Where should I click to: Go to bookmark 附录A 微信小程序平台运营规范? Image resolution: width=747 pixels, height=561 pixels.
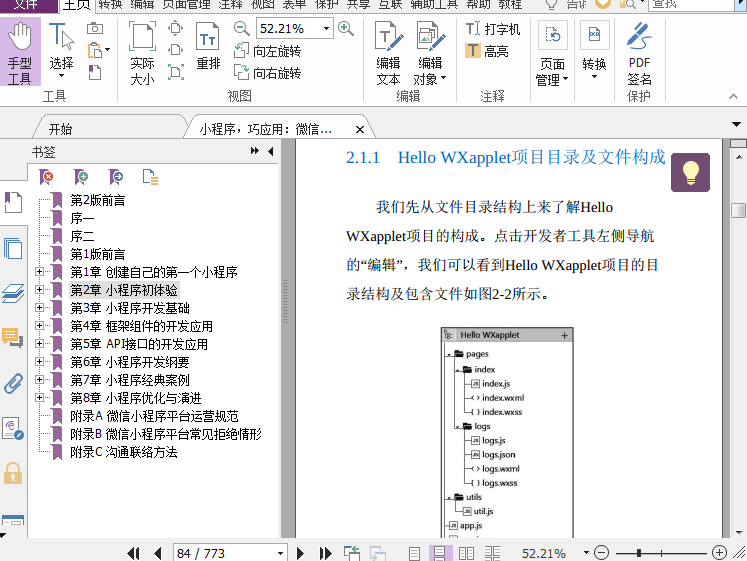click(x=154, y=416)
